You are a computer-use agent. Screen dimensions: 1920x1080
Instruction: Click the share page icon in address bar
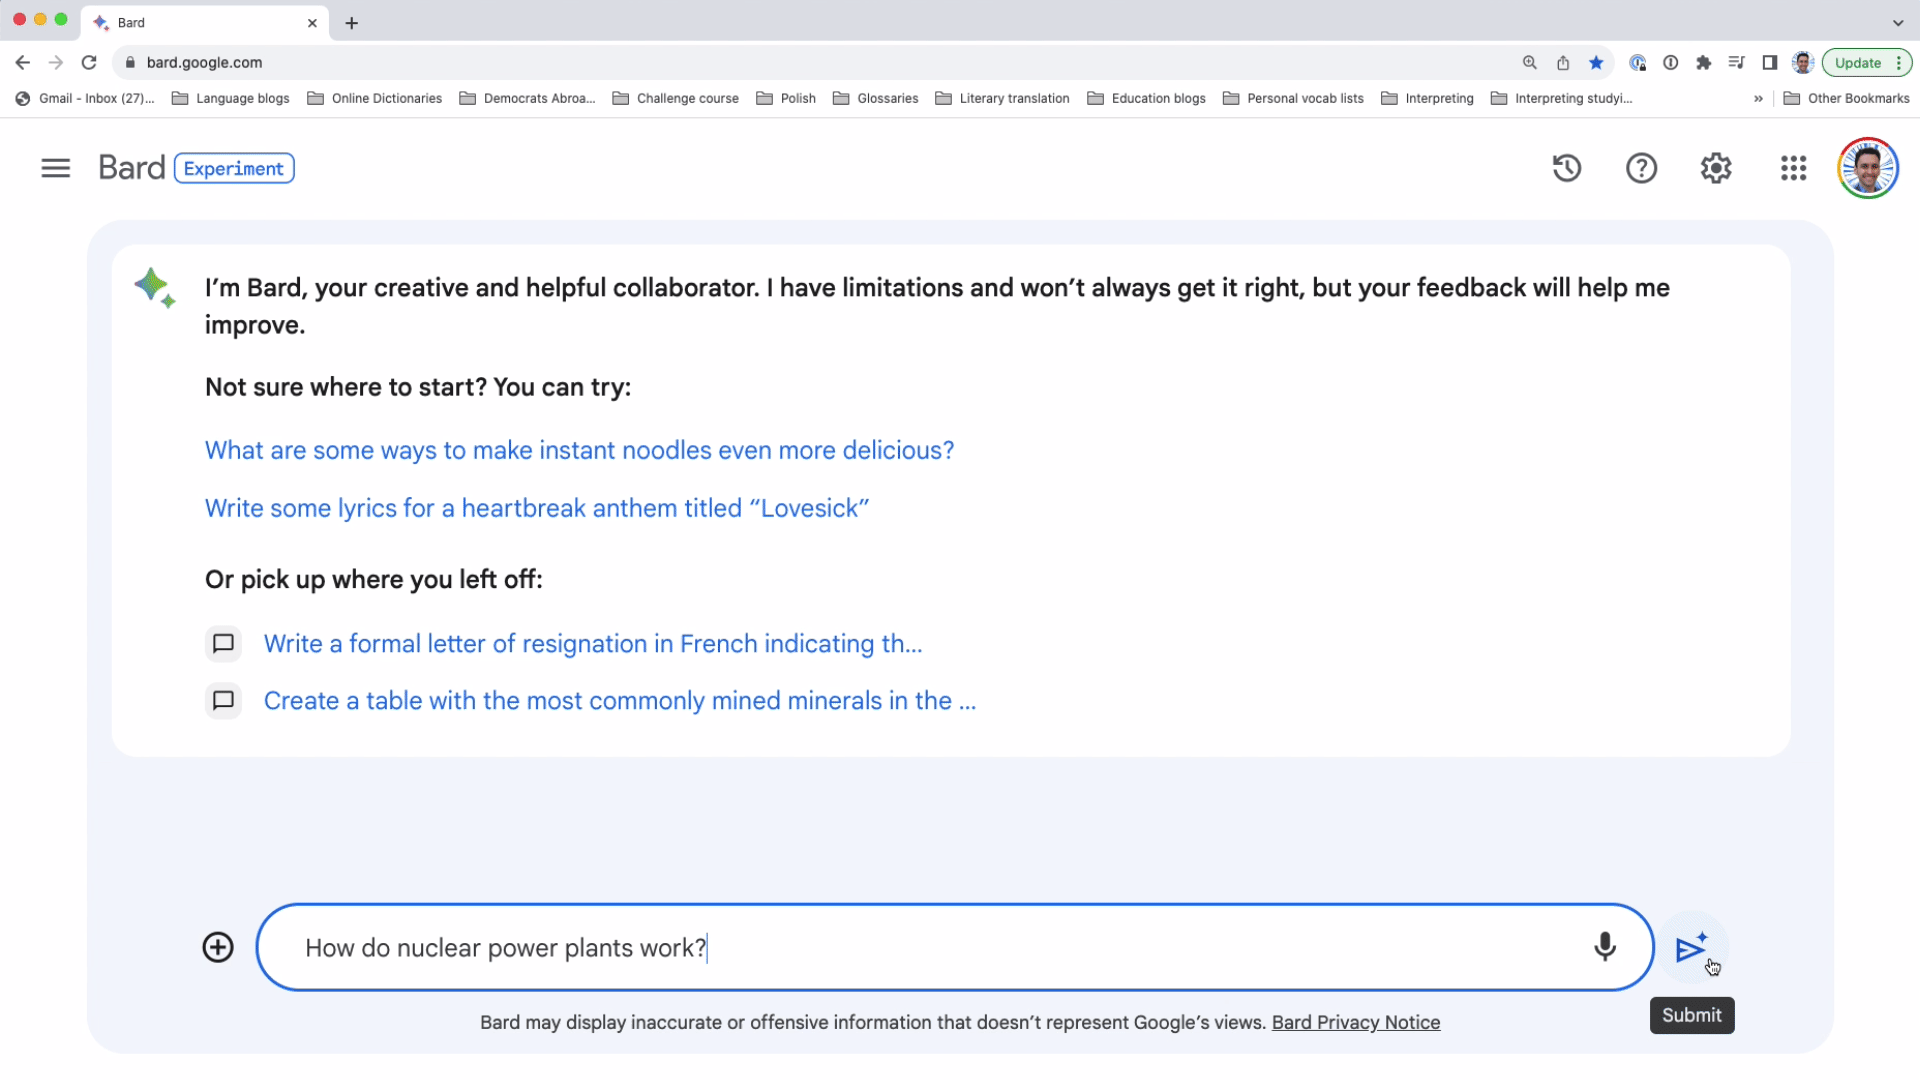(1563, 62)
